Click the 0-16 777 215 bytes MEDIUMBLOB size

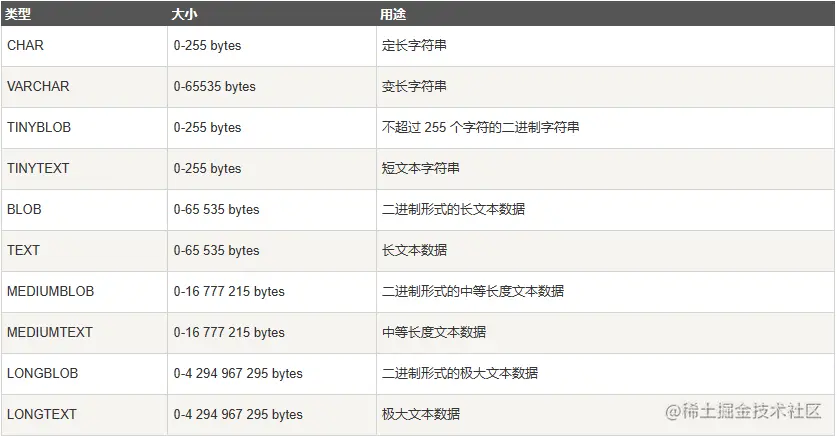tap(229, 292)
